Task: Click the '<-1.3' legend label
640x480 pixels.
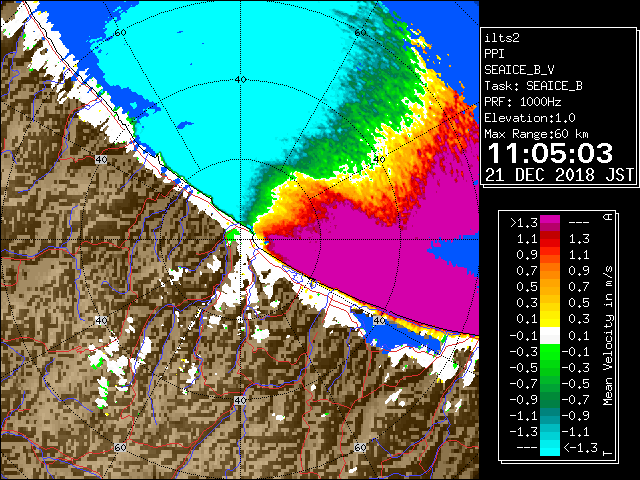Action: point(580,448)
